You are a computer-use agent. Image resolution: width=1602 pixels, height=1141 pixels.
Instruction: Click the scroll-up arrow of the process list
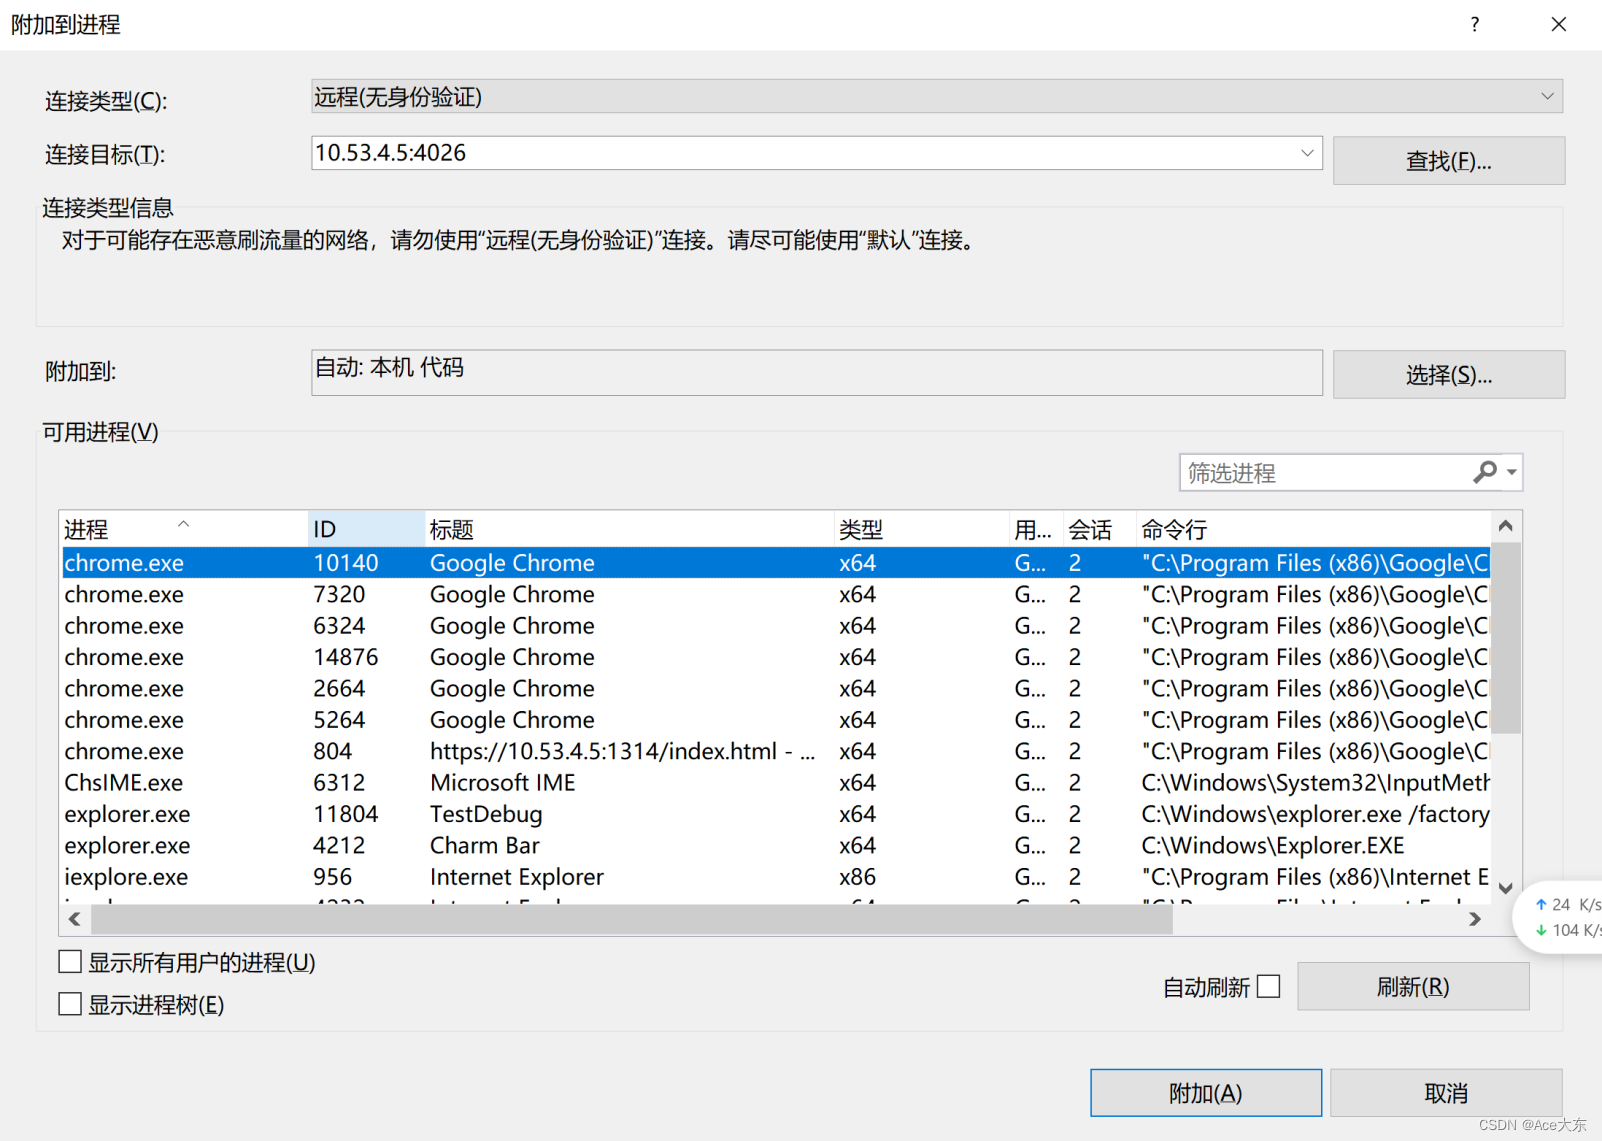click(1505, 524)
